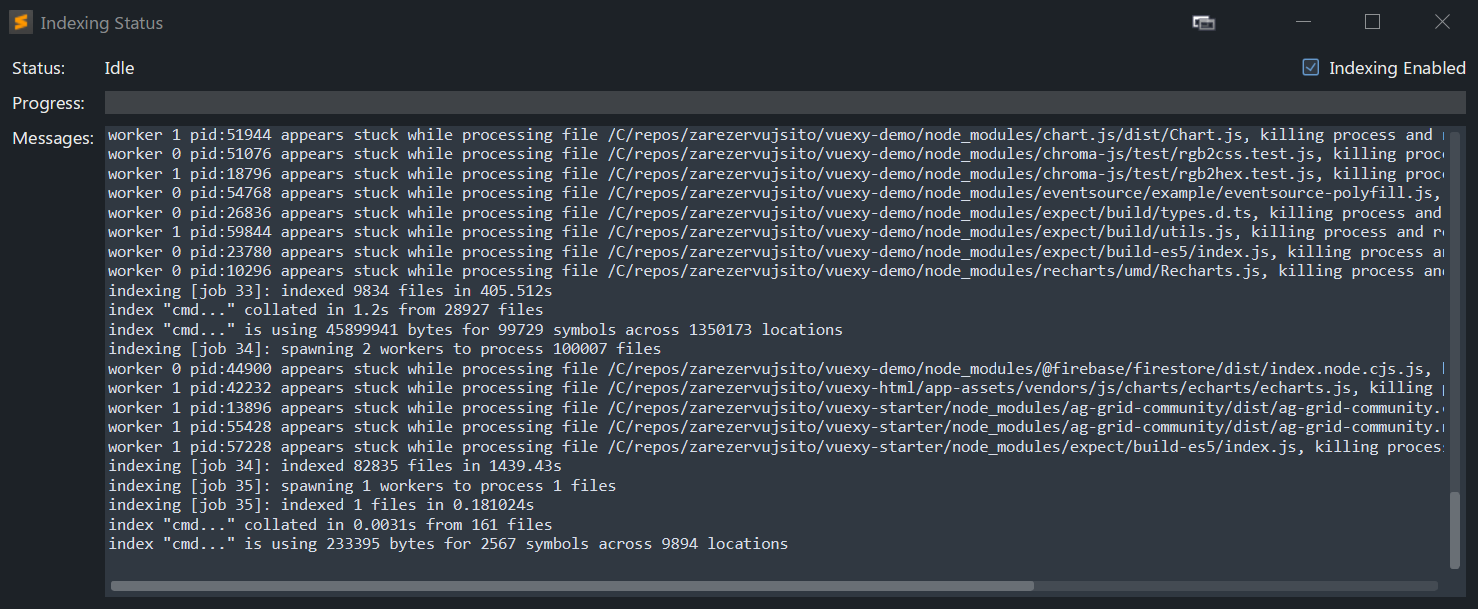
Task: Click the final 233395 bytes log line
Action: pyautogui.click(x=447, y=544)
